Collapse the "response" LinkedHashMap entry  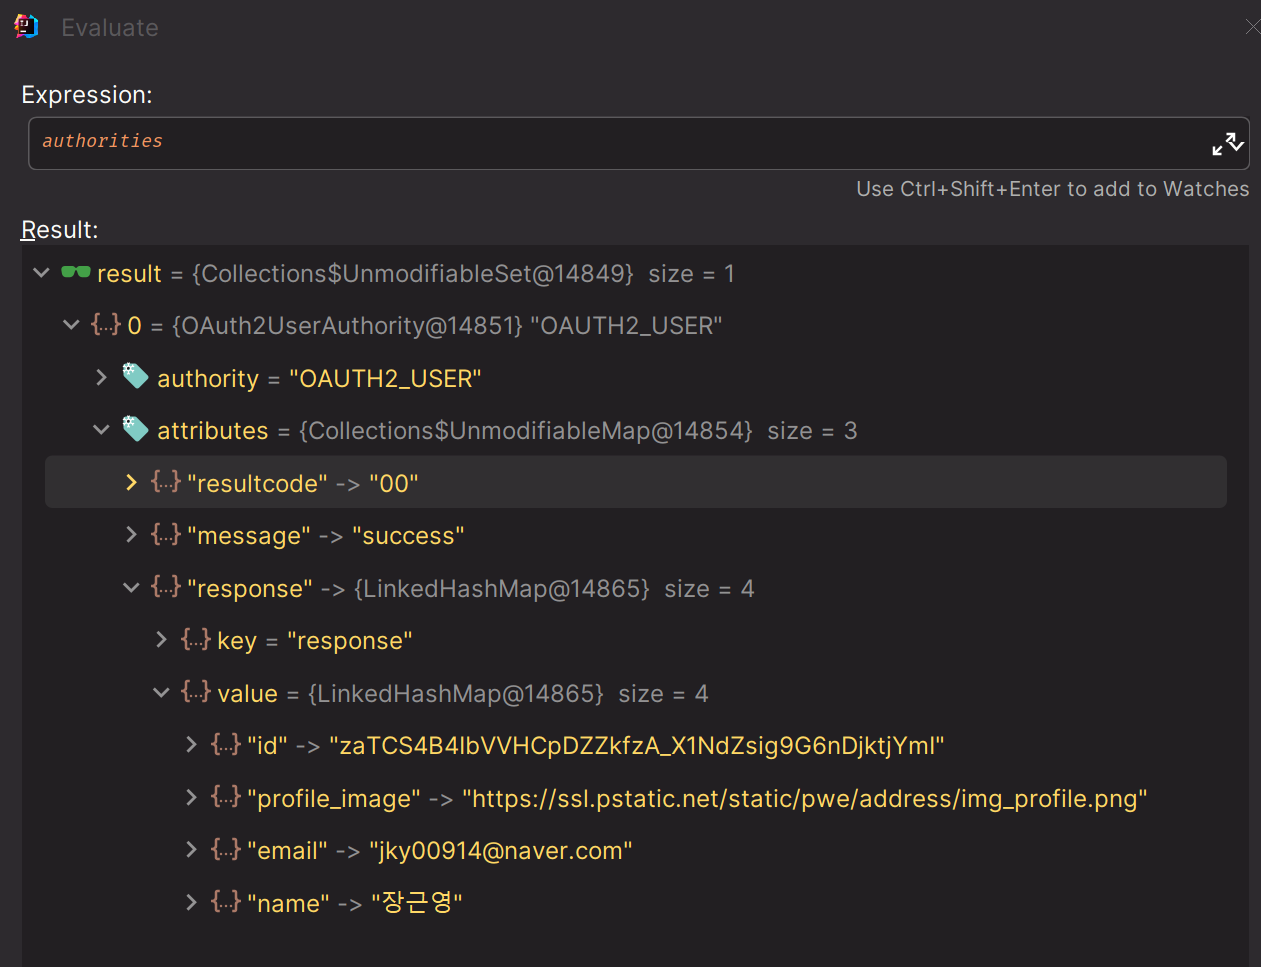pyautogui.click(x=131, y=588)
